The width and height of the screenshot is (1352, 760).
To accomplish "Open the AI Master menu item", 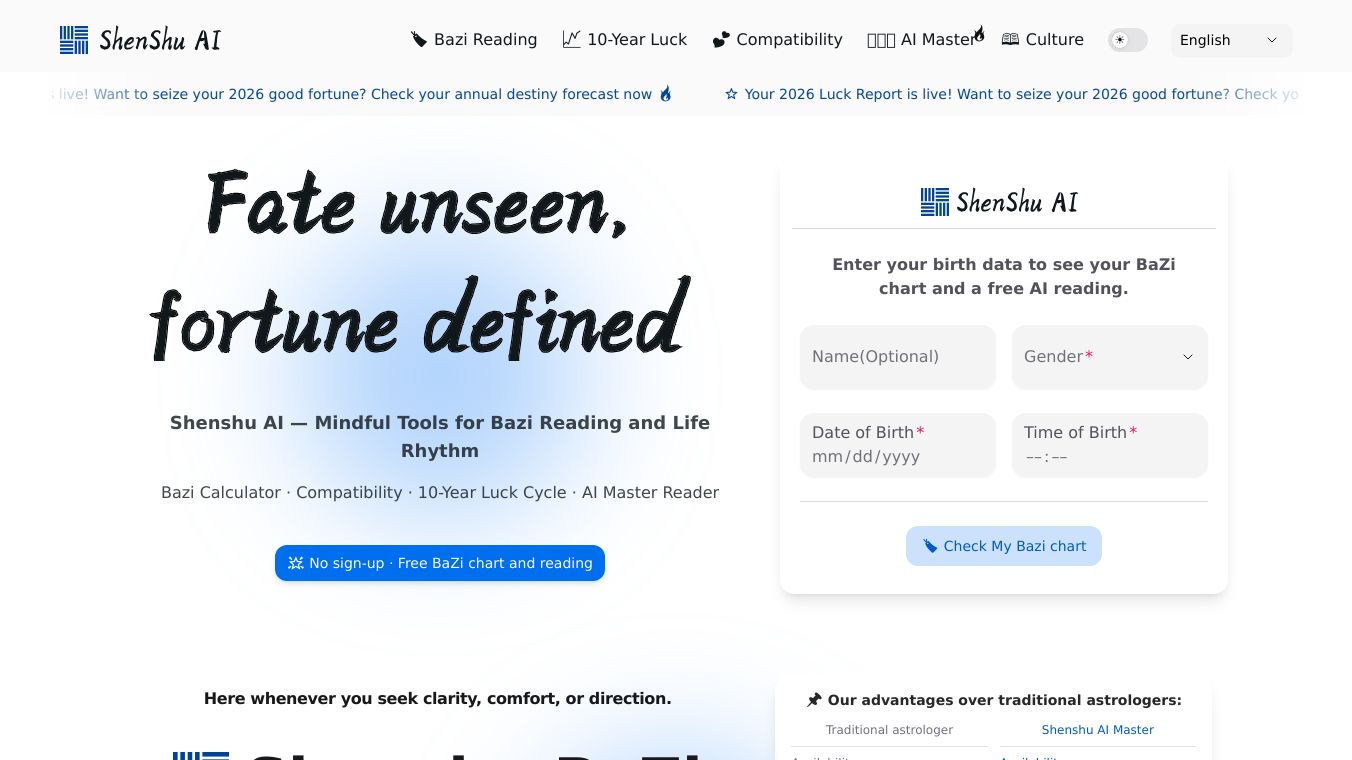I will (926, 40).
